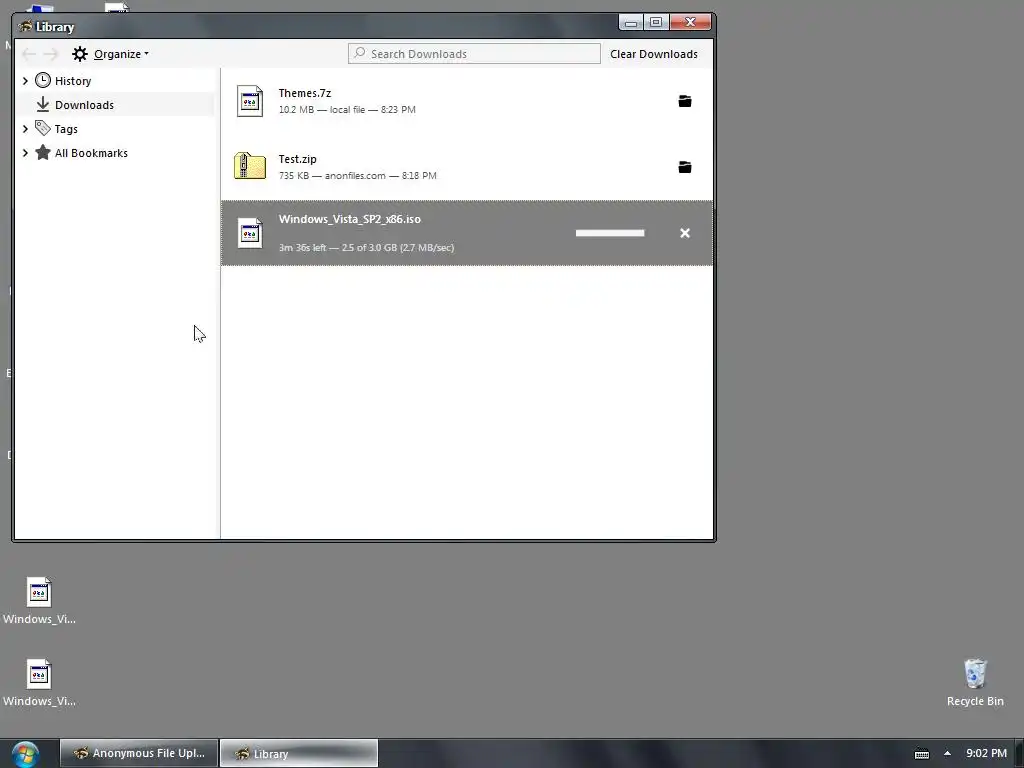Screen dimensions: 1024x768
Task: Select All Bookmarks in the sidebar
Action: point(91,153)
